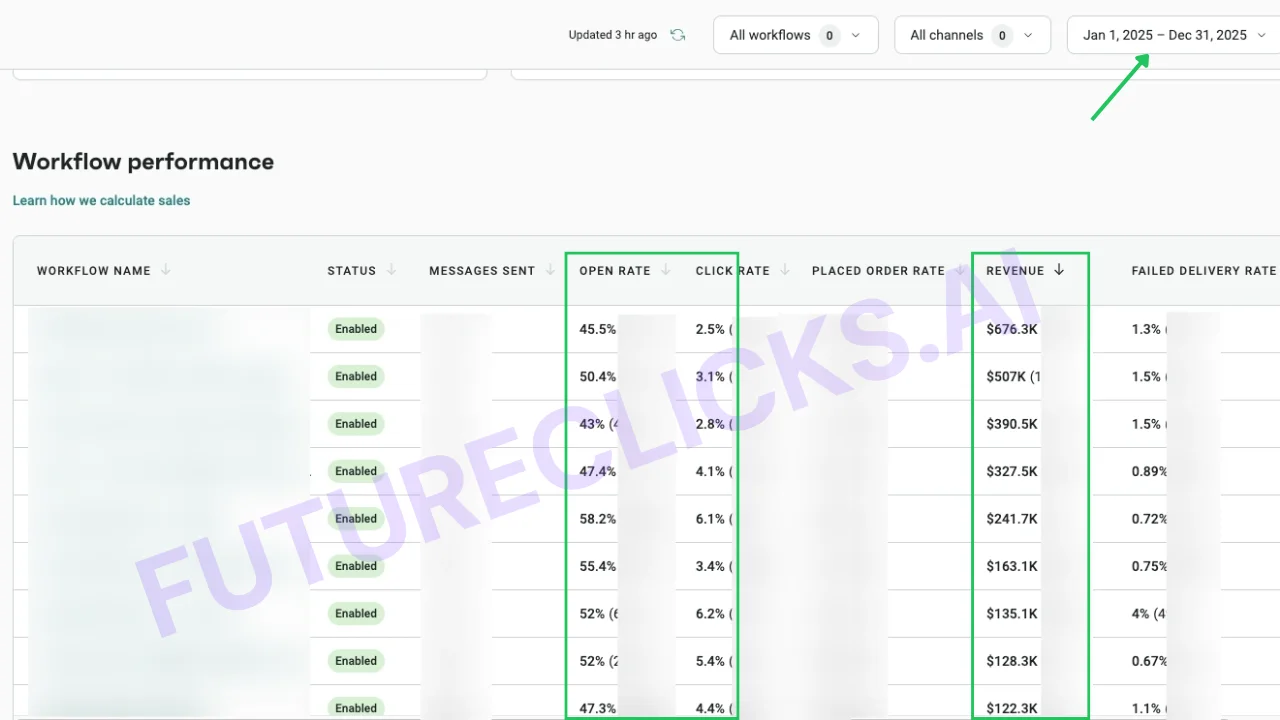Select the $128.3K revenue value

point(1012,661)
